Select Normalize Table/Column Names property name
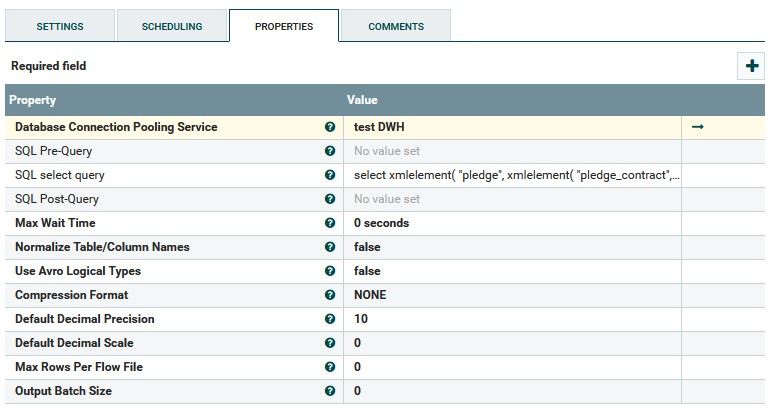This screenshot has width=776, height=408. pos(102,247)
